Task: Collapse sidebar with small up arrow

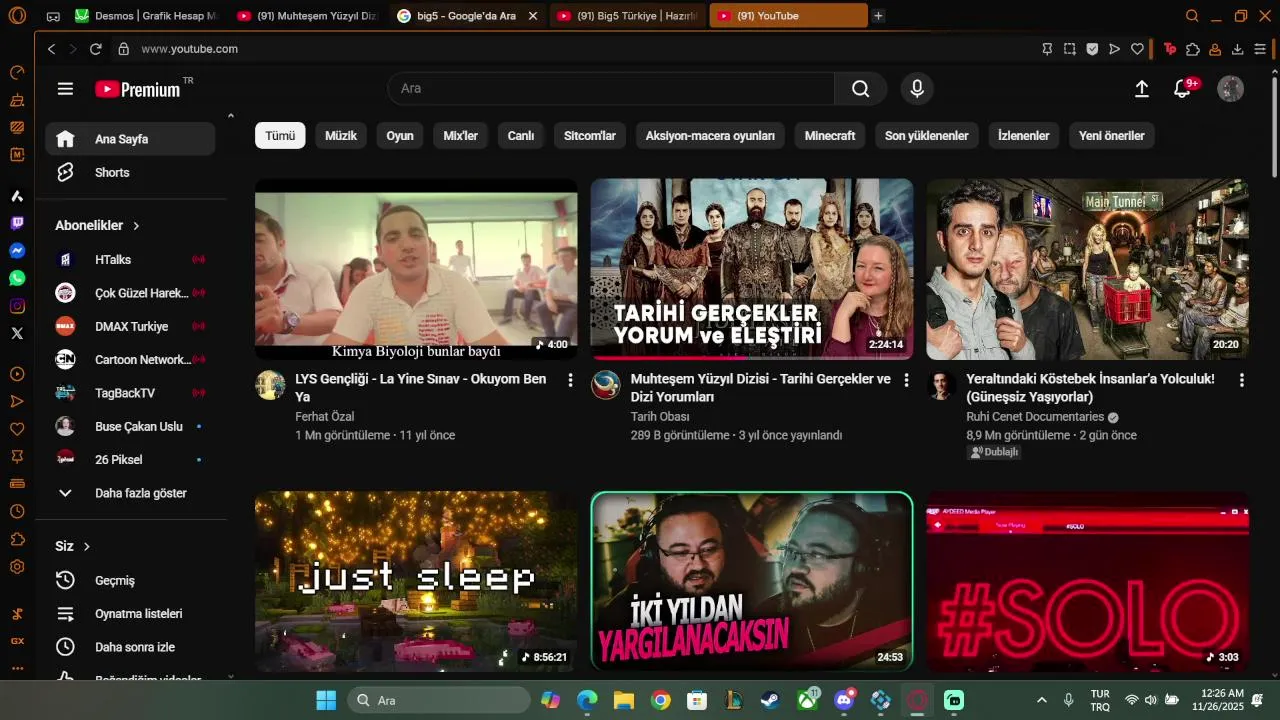Action: (231, 116)
